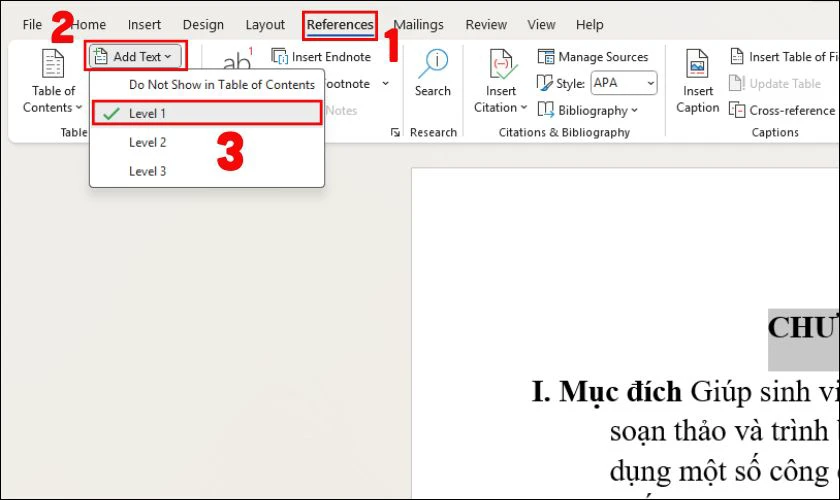Switch to the Layout ribbon tab
The width and height of the screenshot is (840, 500).
pos(265,25)
